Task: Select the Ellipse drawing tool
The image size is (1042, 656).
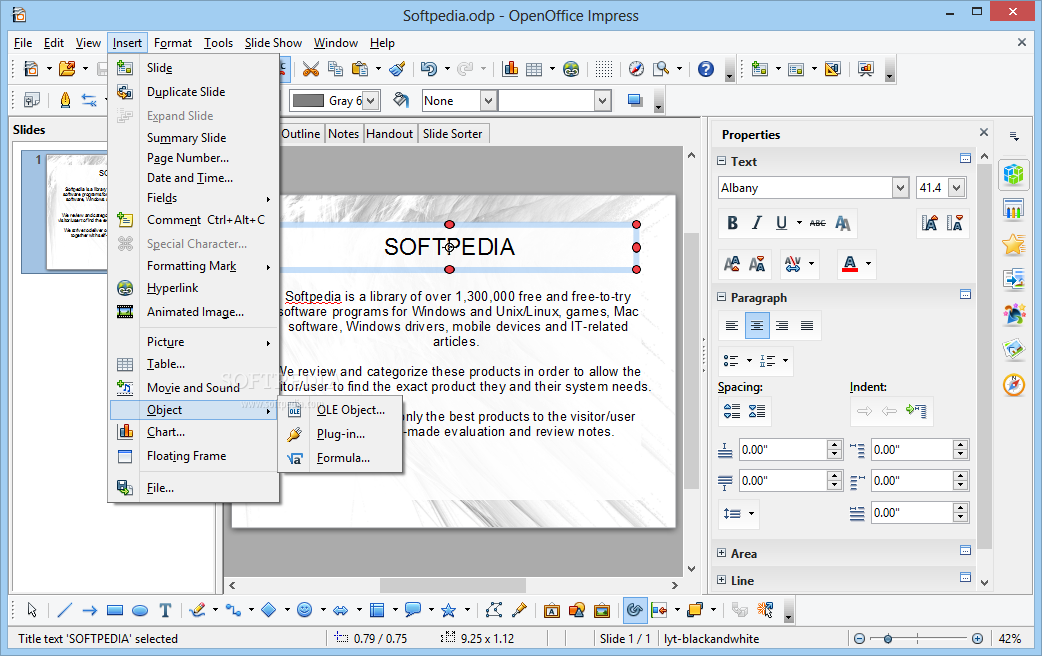Action: (x=140, y=610)
